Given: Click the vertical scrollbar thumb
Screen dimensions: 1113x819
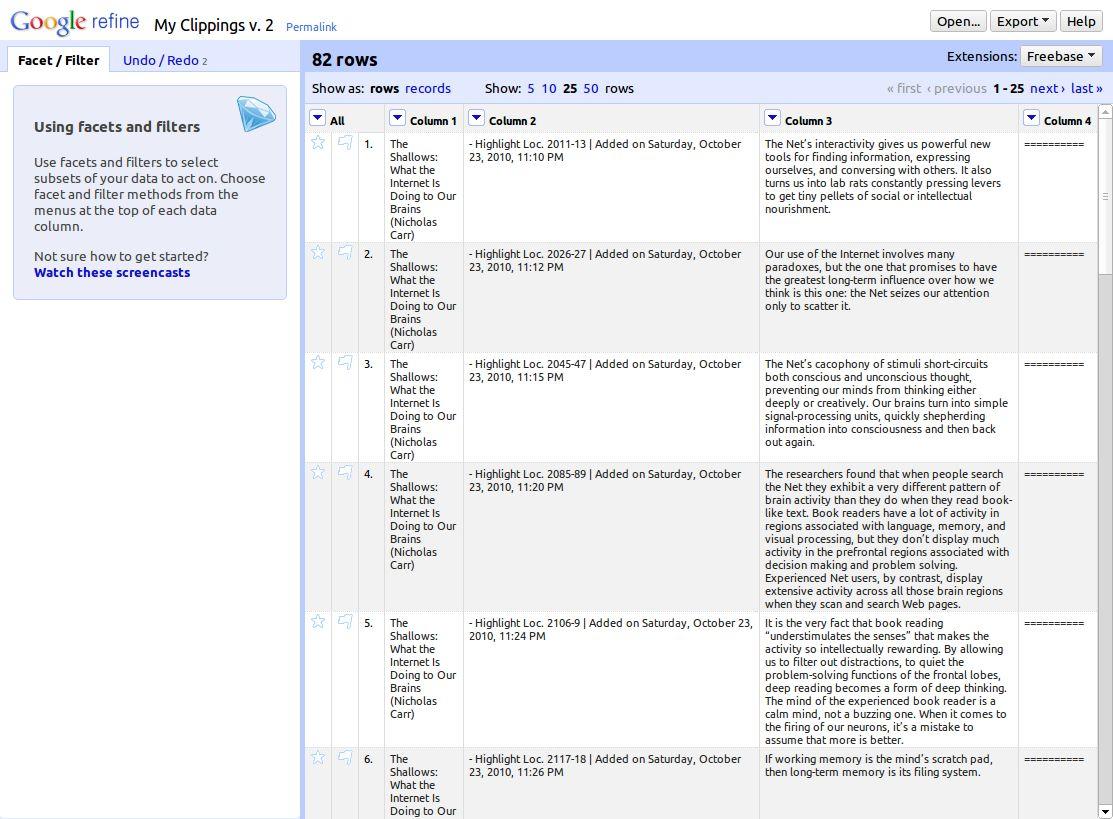Looking at the screenshot, I should click(x=1105, y=195).
